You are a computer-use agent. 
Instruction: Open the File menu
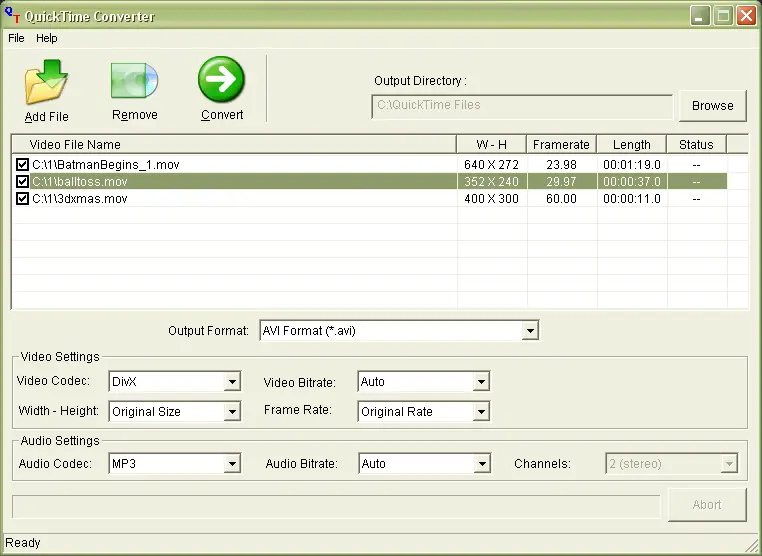pyautogui.click(x=16, y=38)
